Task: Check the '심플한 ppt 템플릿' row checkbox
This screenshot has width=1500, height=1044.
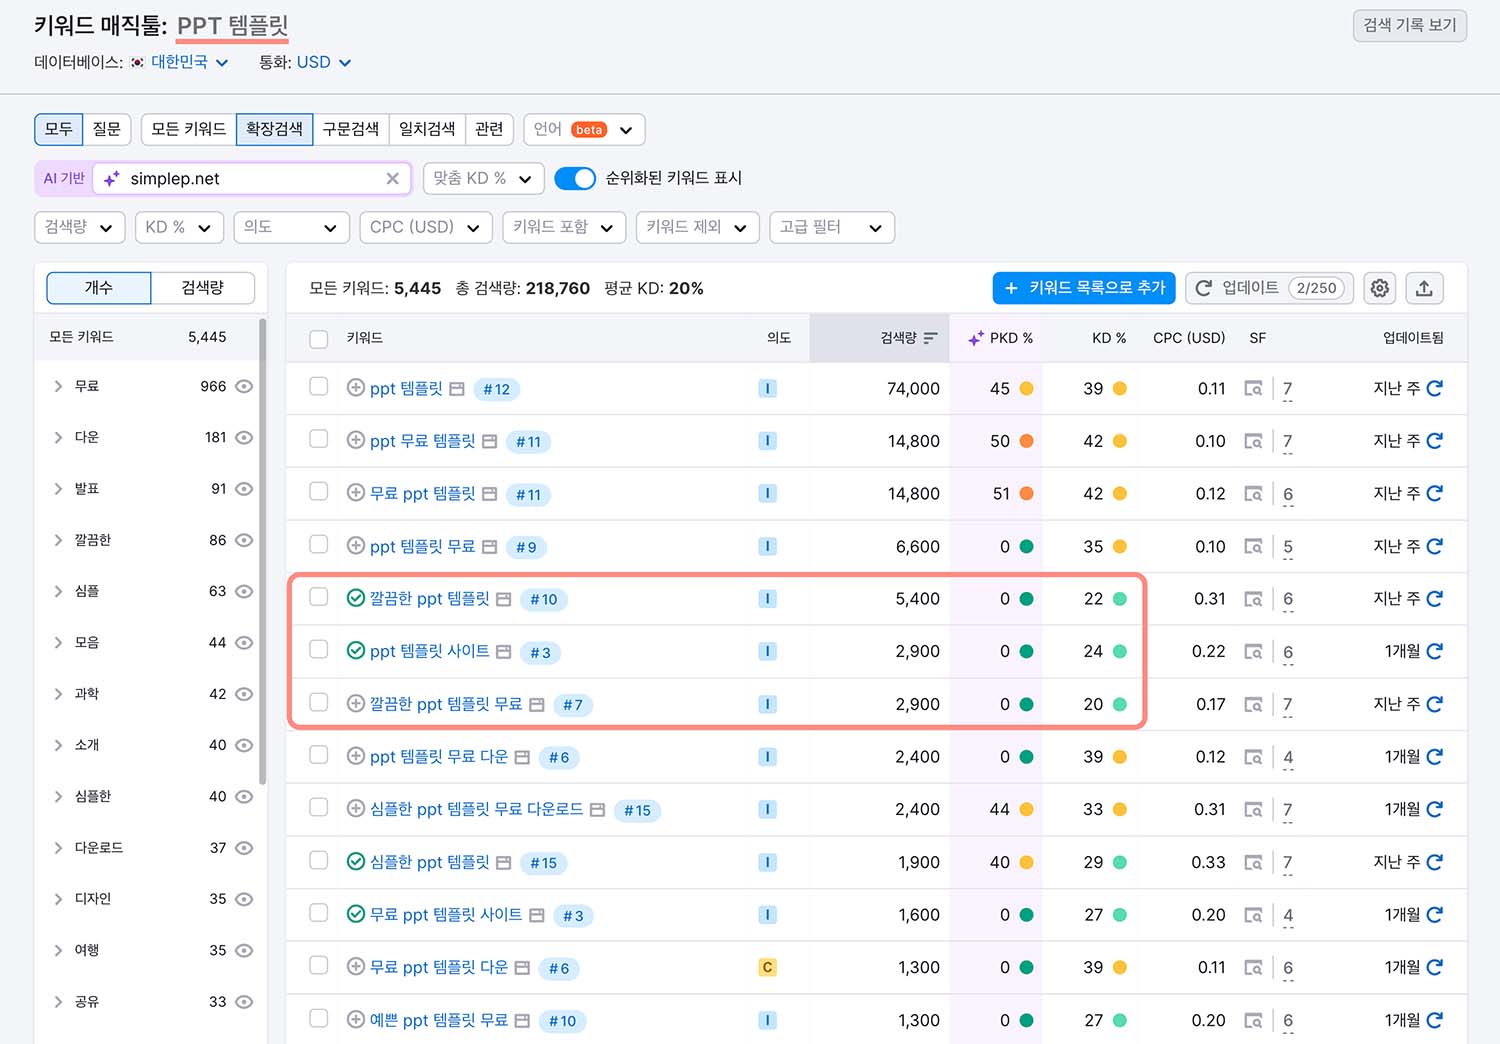Action: click(319, 860)
